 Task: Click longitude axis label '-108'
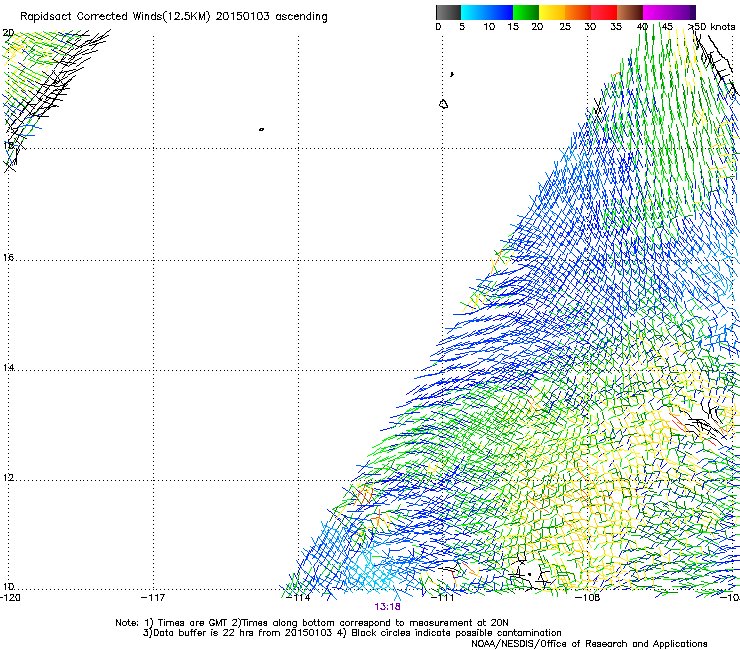588,598
